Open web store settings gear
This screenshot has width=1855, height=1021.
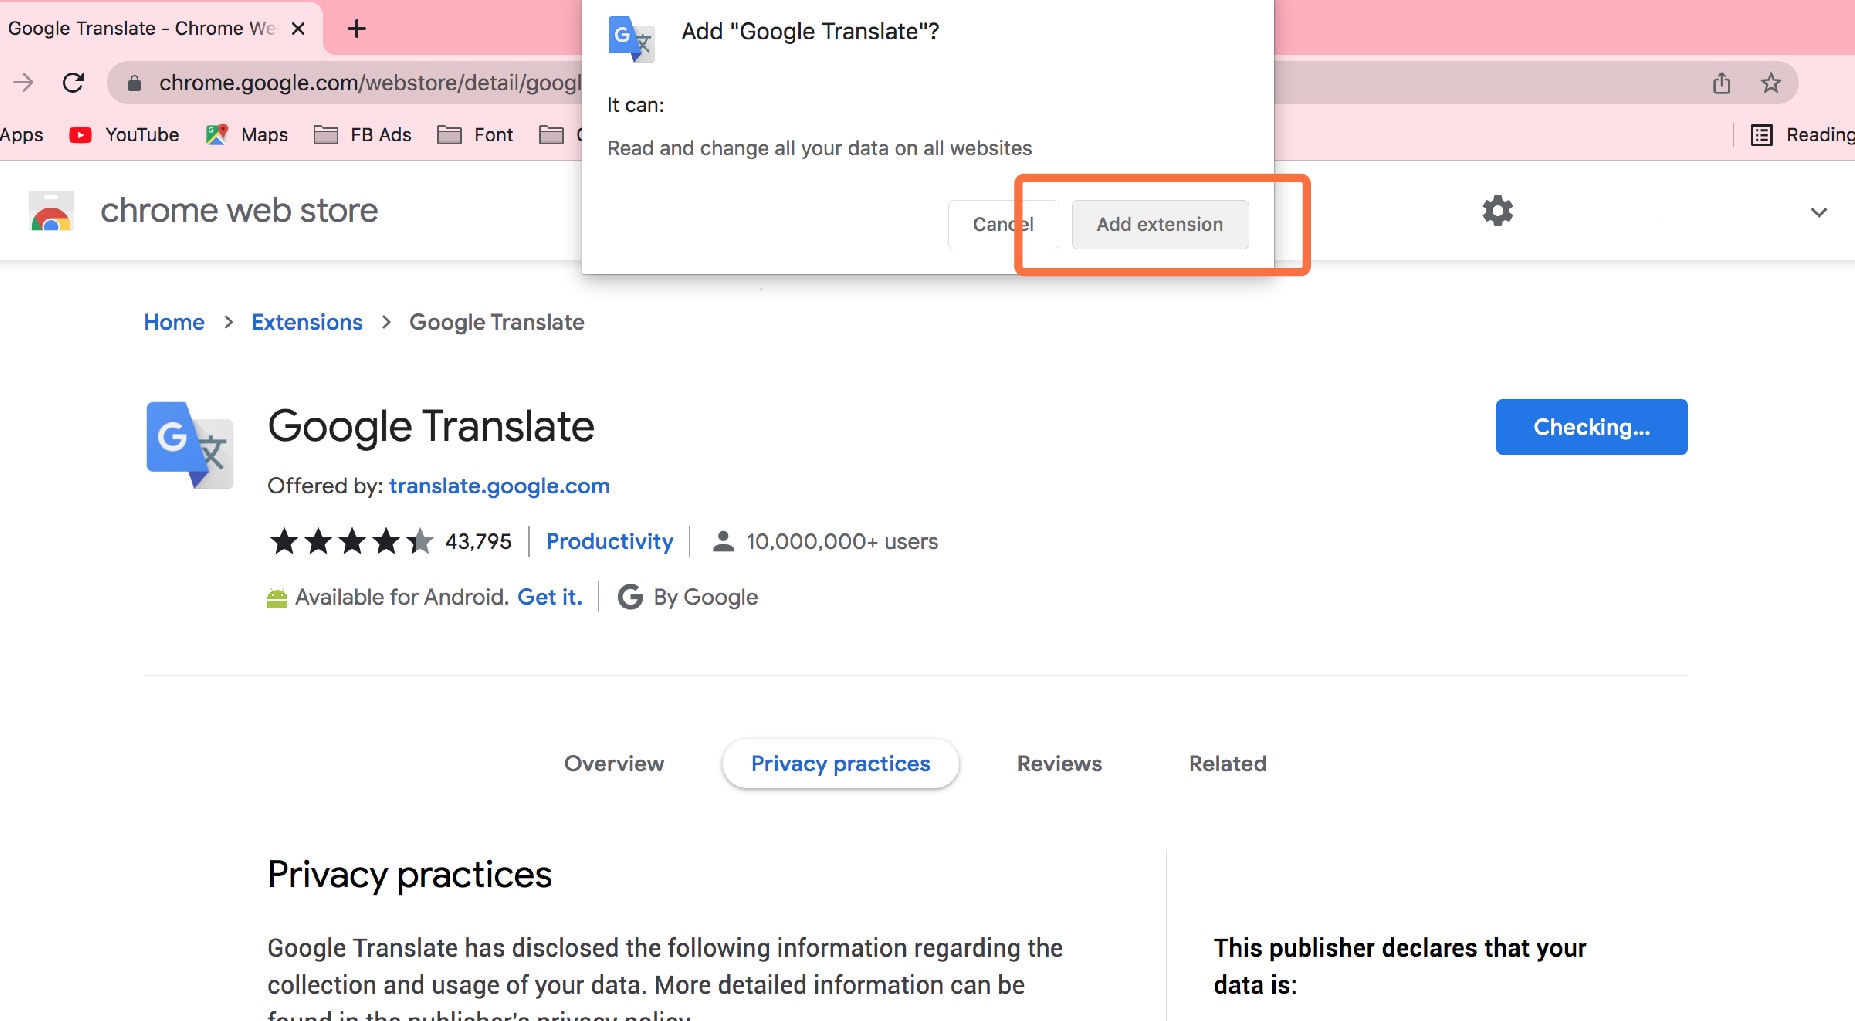[x=1497, y=211]
